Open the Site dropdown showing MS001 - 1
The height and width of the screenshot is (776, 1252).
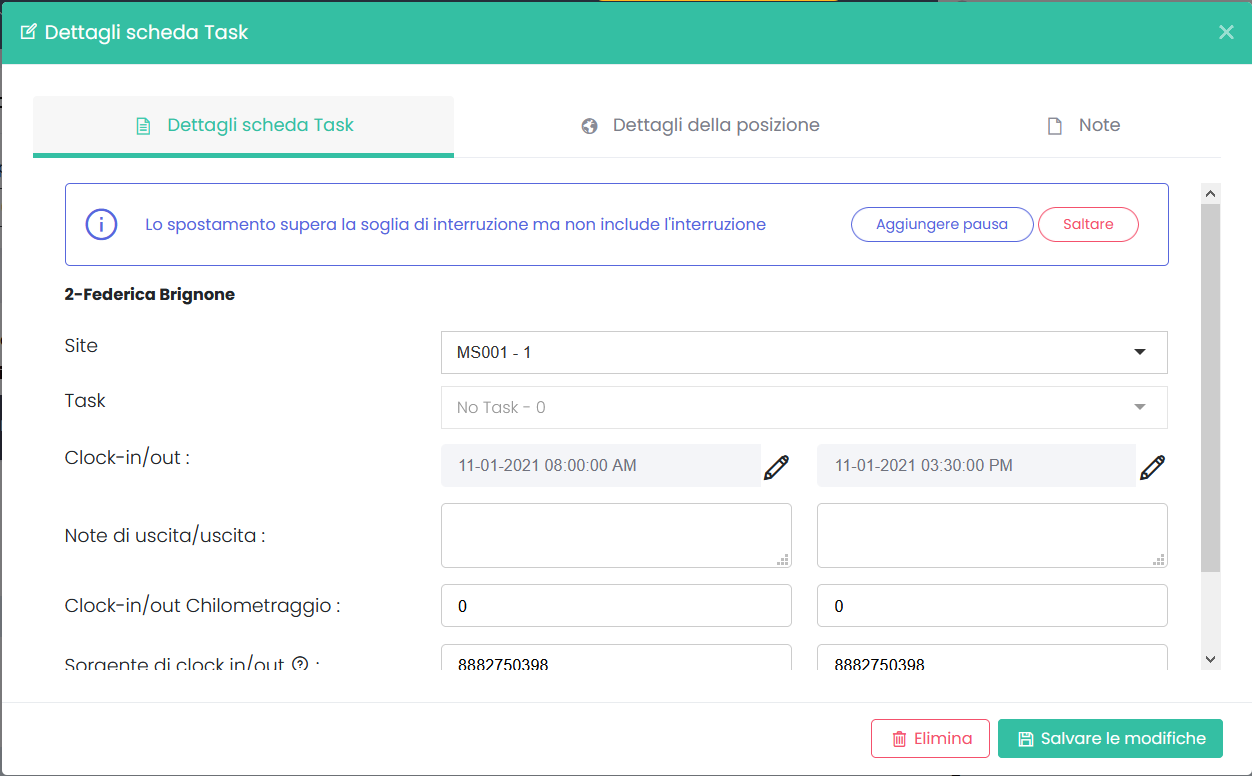[x=803, y=353]
